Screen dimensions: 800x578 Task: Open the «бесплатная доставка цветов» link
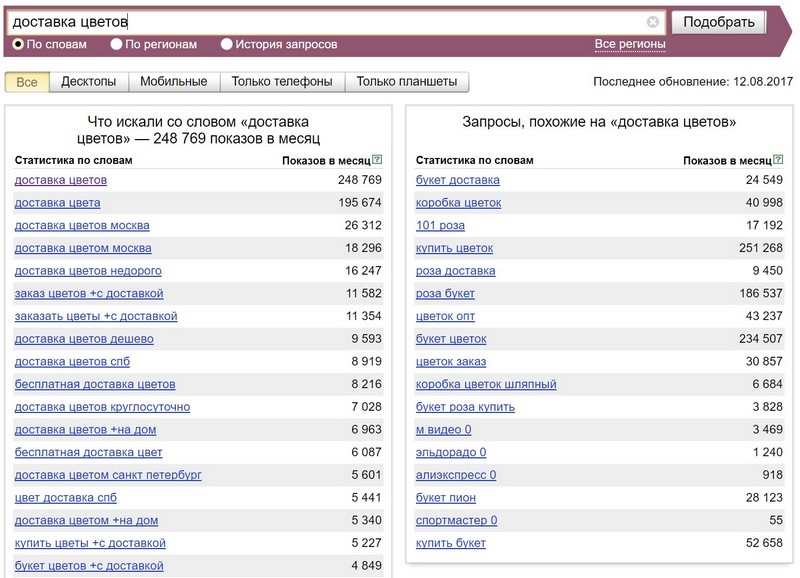(x=95, y=384)
